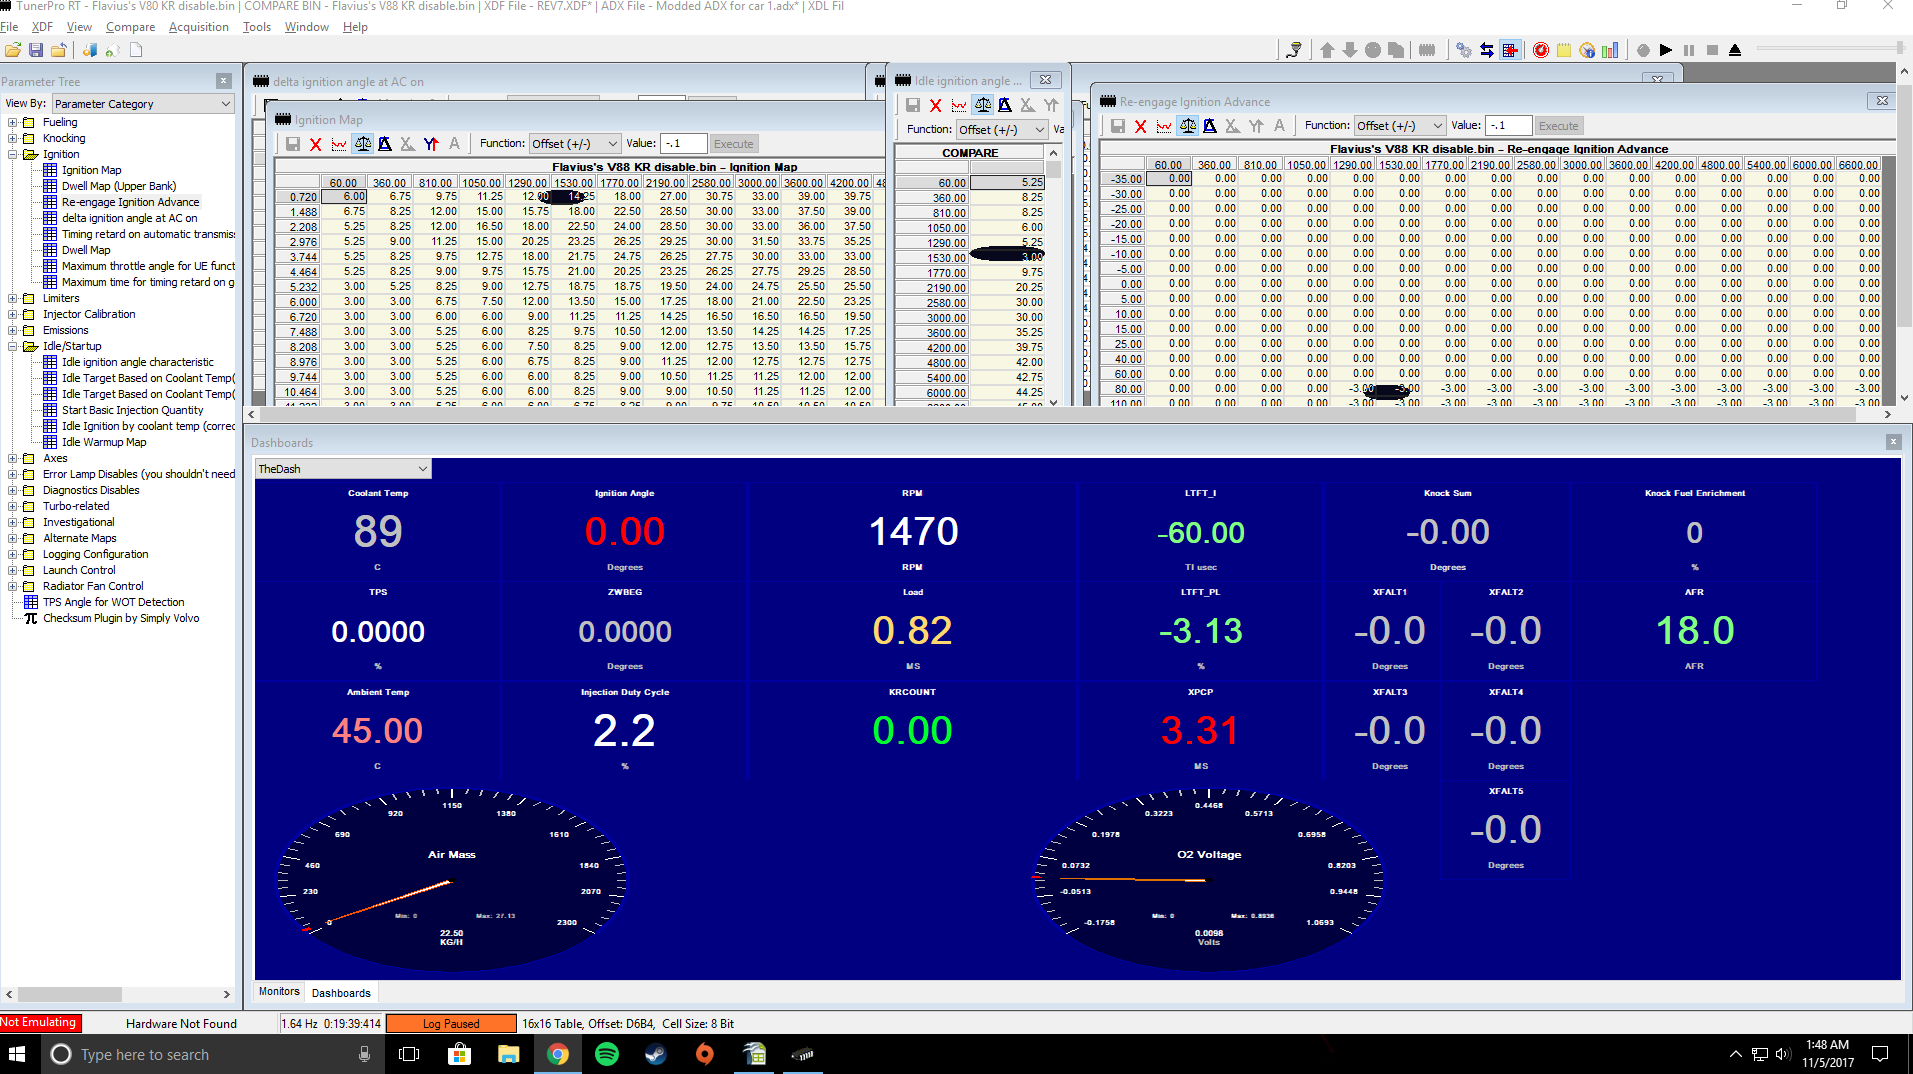Switch to the Dashboards tab
1913x1074 pixels.
(x=341, y=993)
